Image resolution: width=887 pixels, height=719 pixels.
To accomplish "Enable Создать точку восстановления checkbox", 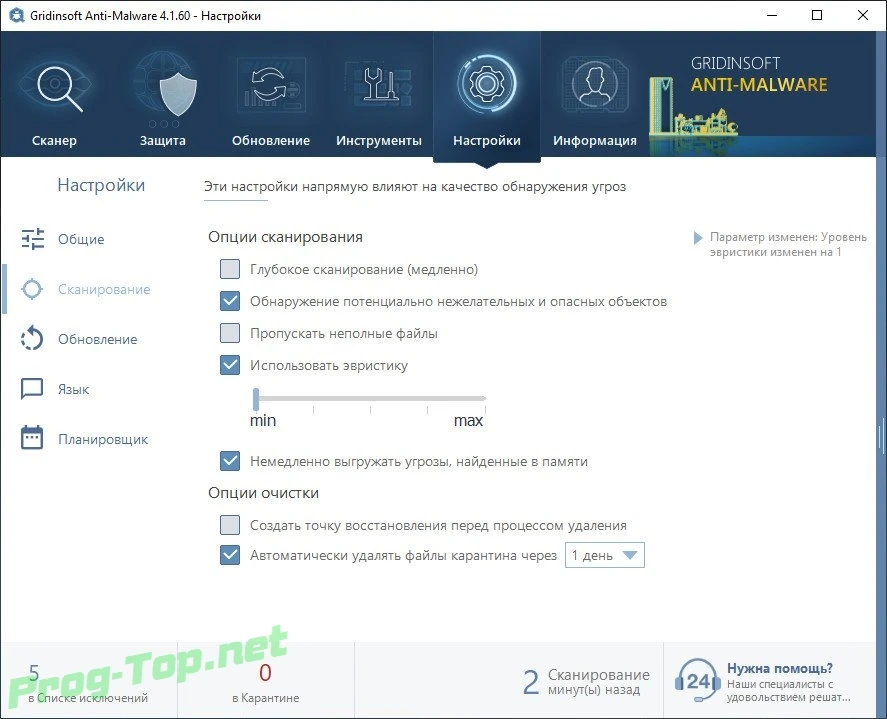I will pyautogui.click(x=230, y=525).
